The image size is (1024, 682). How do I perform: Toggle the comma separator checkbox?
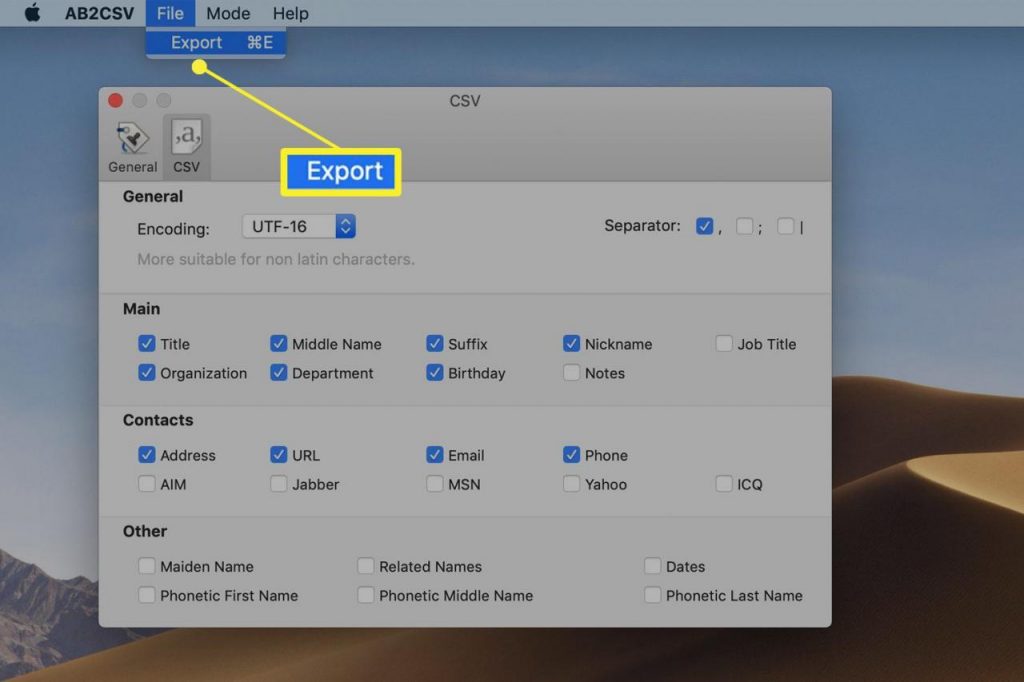pyautogui.click(x=704, y=226)
